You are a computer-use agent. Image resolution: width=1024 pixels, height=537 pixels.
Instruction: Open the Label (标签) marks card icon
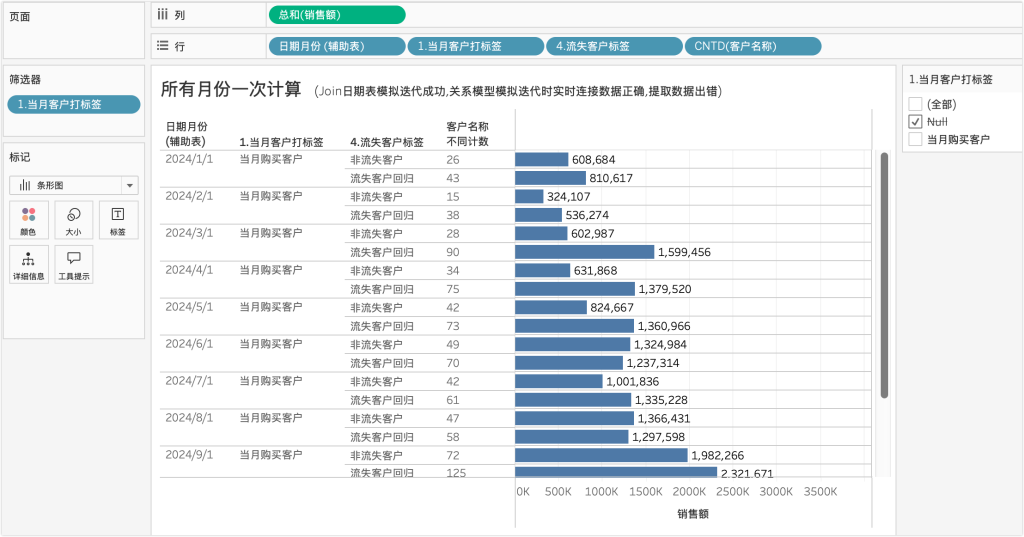coord(118,215)
